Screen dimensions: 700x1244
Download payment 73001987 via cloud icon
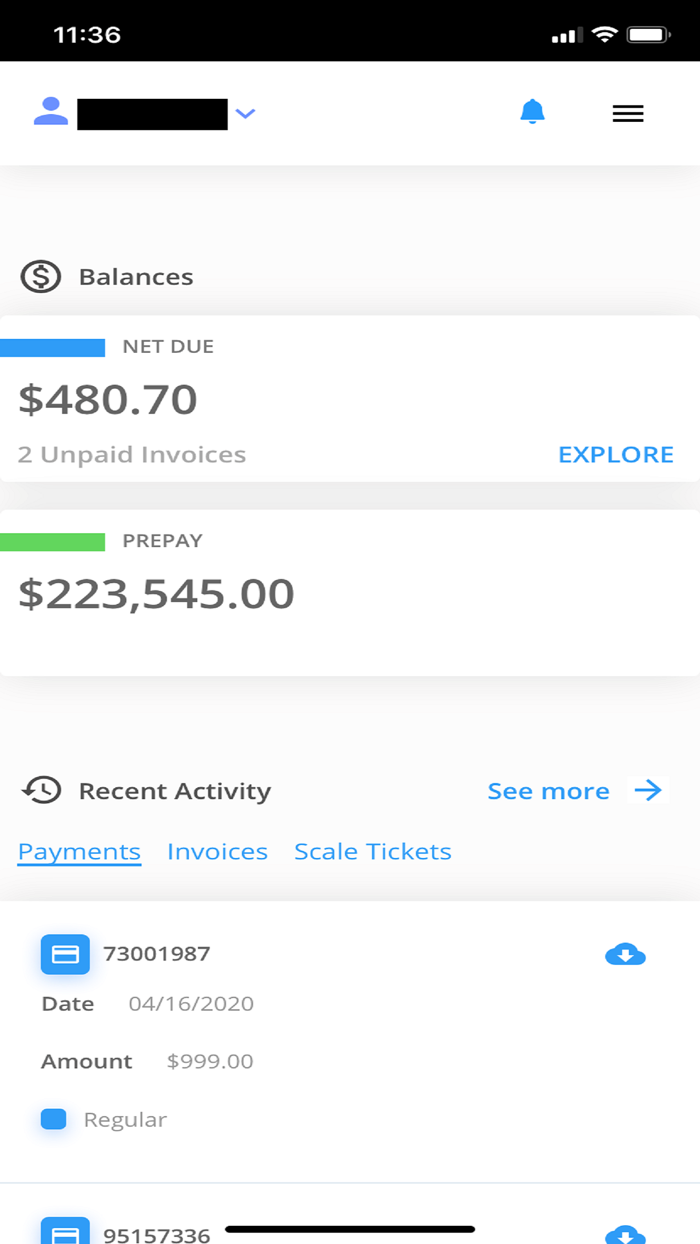[626, 955]
